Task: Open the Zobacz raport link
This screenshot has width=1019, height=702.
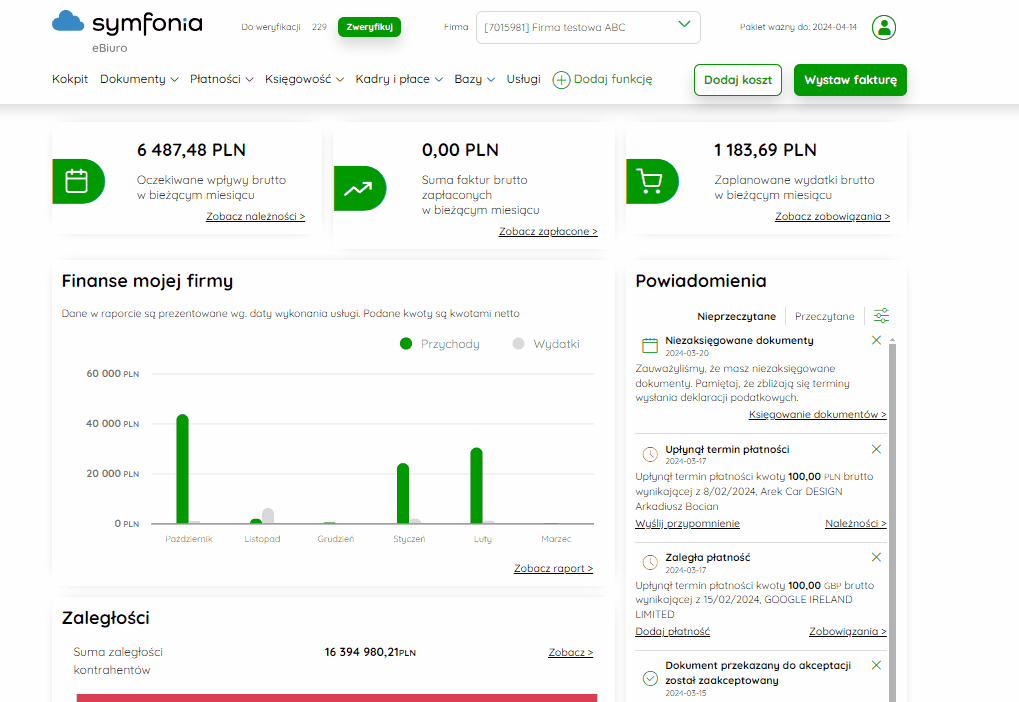Action: [553, 568]
